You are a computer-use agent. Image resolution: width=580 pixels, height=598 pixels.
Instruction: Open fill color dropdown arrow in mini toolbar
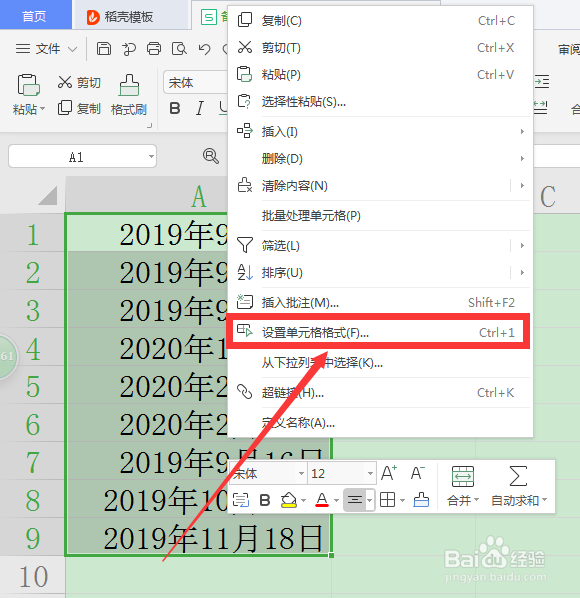pyautogui.click(x=304, y=500)
